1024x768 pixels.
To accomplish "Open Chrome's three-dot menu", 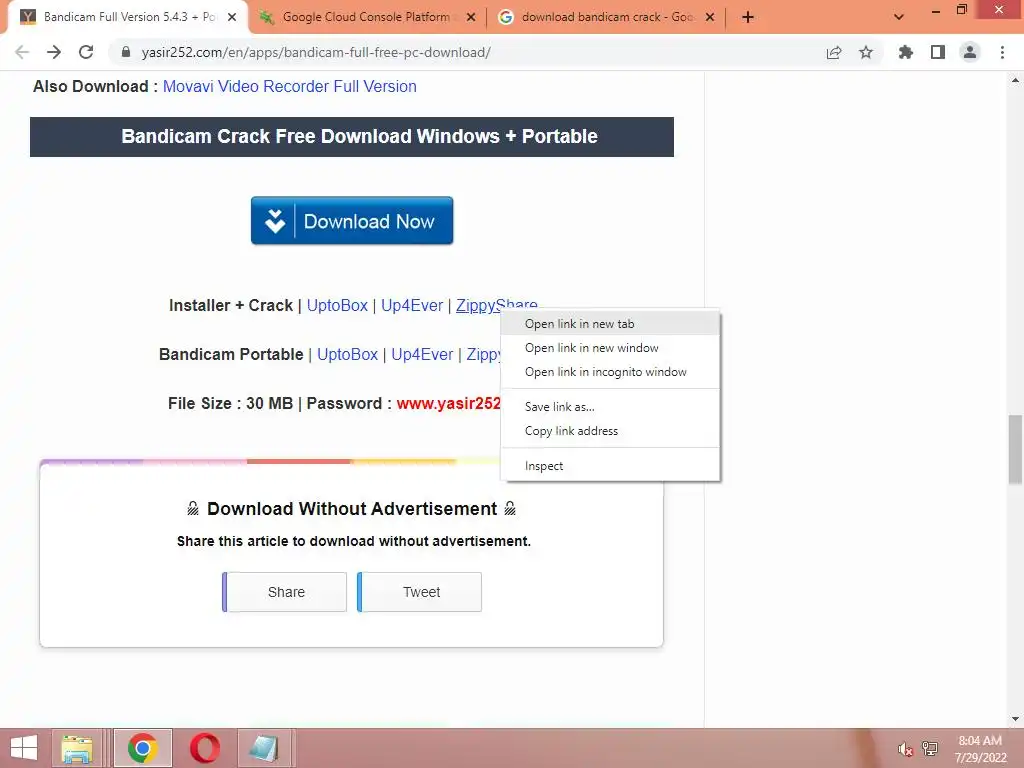I will click(1002, 52).
